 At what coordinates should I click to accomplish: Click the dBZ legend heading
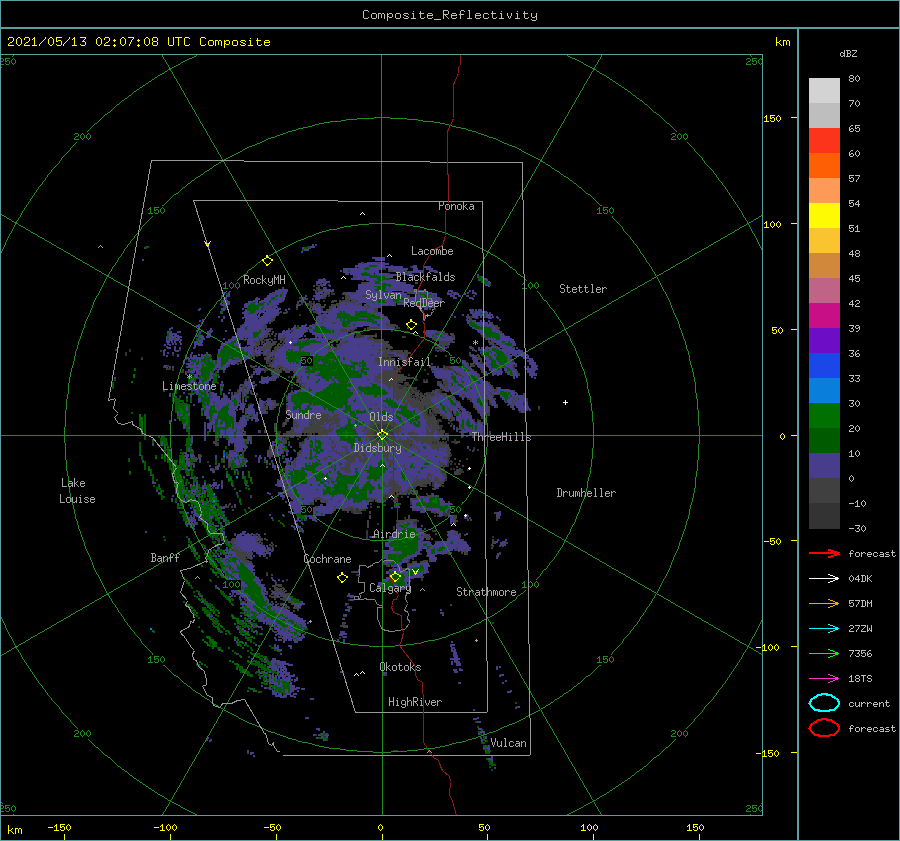(848, 53)
